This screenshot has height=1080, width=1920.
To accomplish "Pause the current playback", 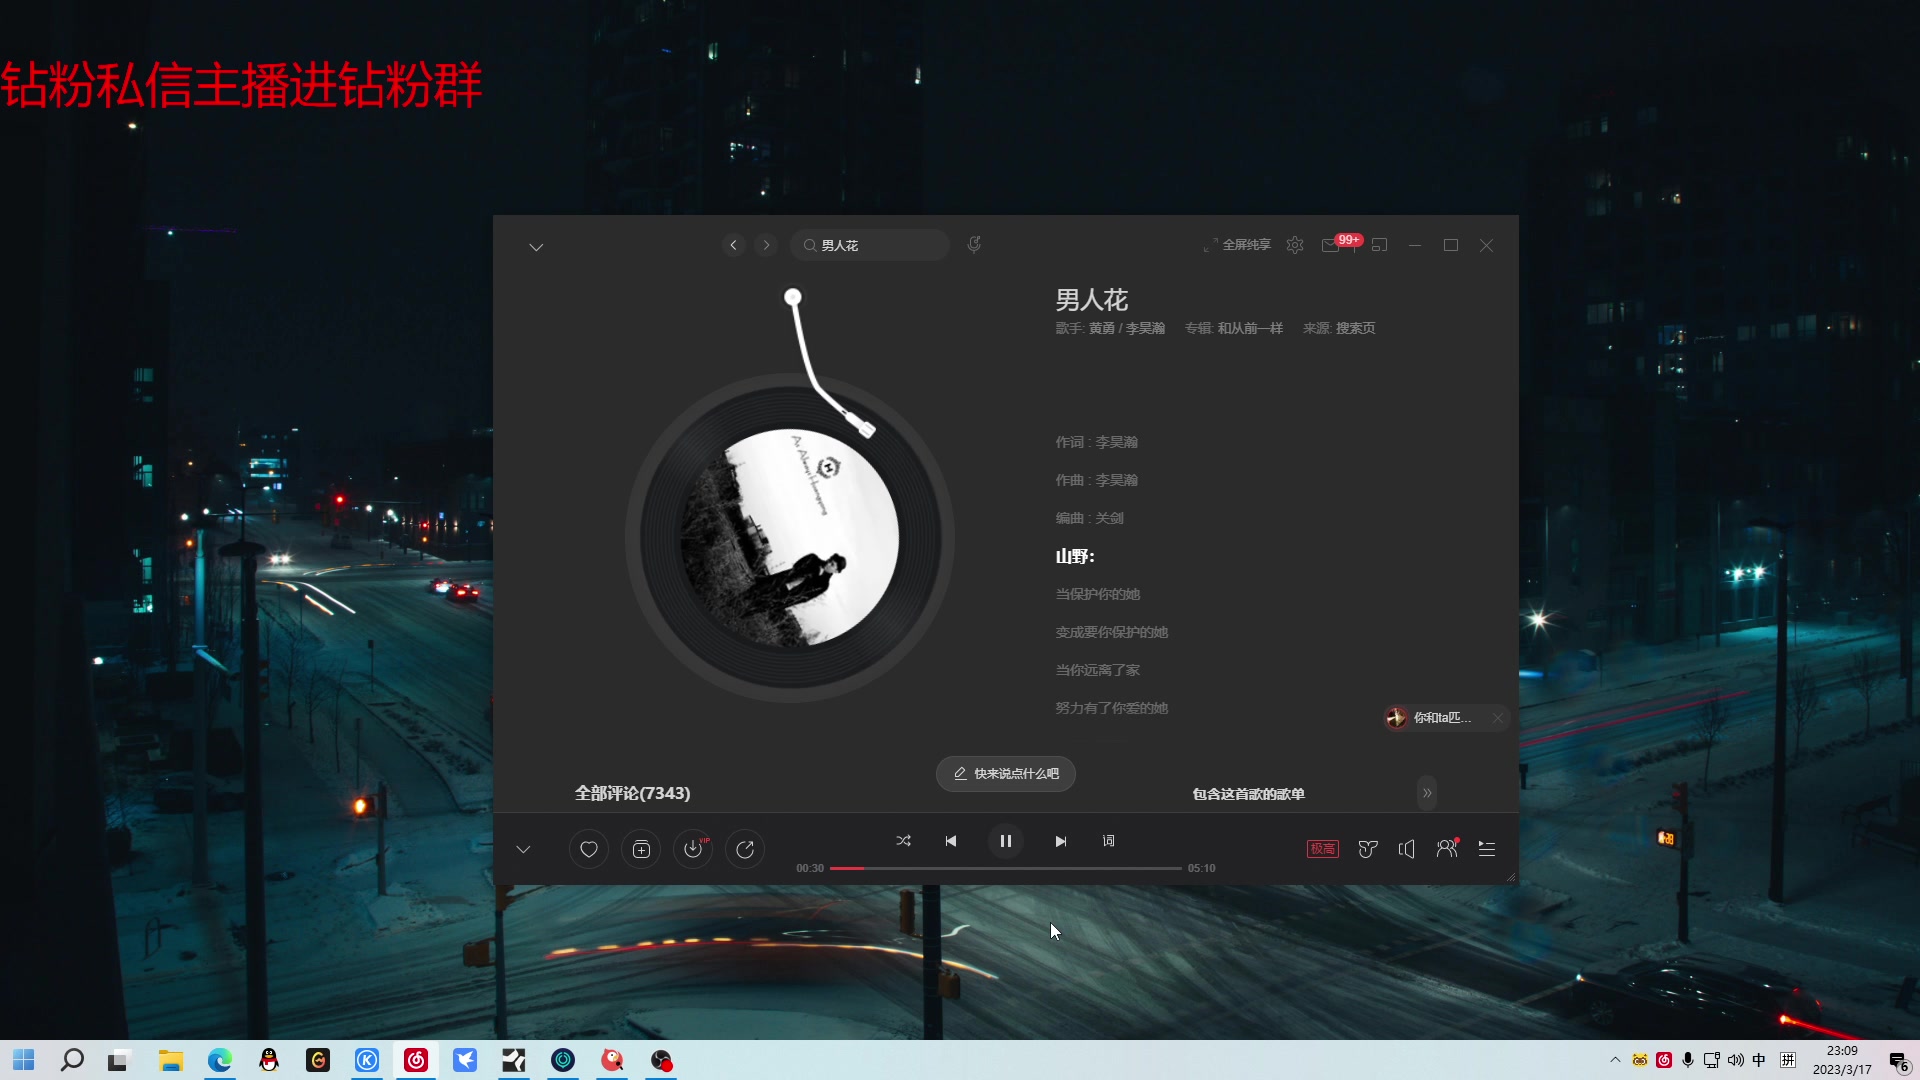I will (1006, 841).
